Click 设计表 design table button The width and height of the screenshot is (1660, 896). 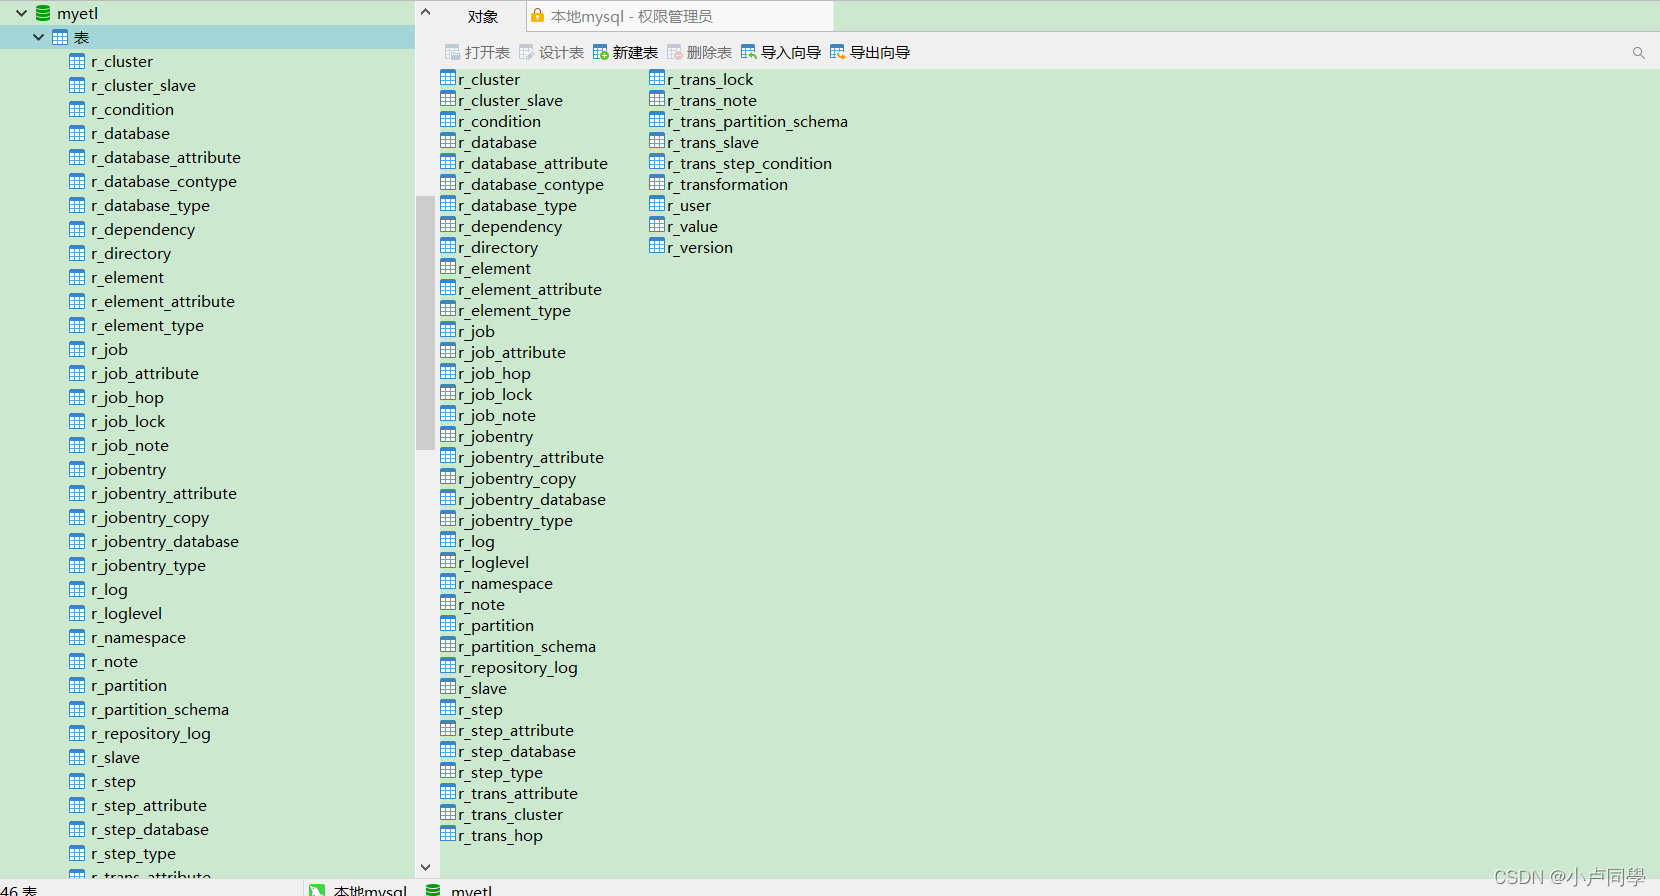point(551,52)
